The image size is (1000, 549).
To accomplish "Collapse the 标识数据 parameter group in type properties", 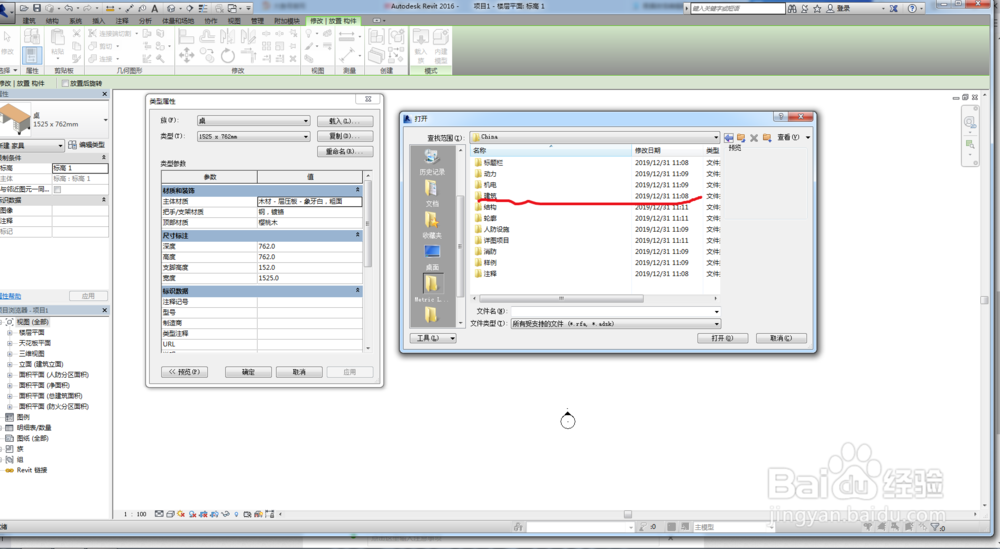I will coord(357,290).
